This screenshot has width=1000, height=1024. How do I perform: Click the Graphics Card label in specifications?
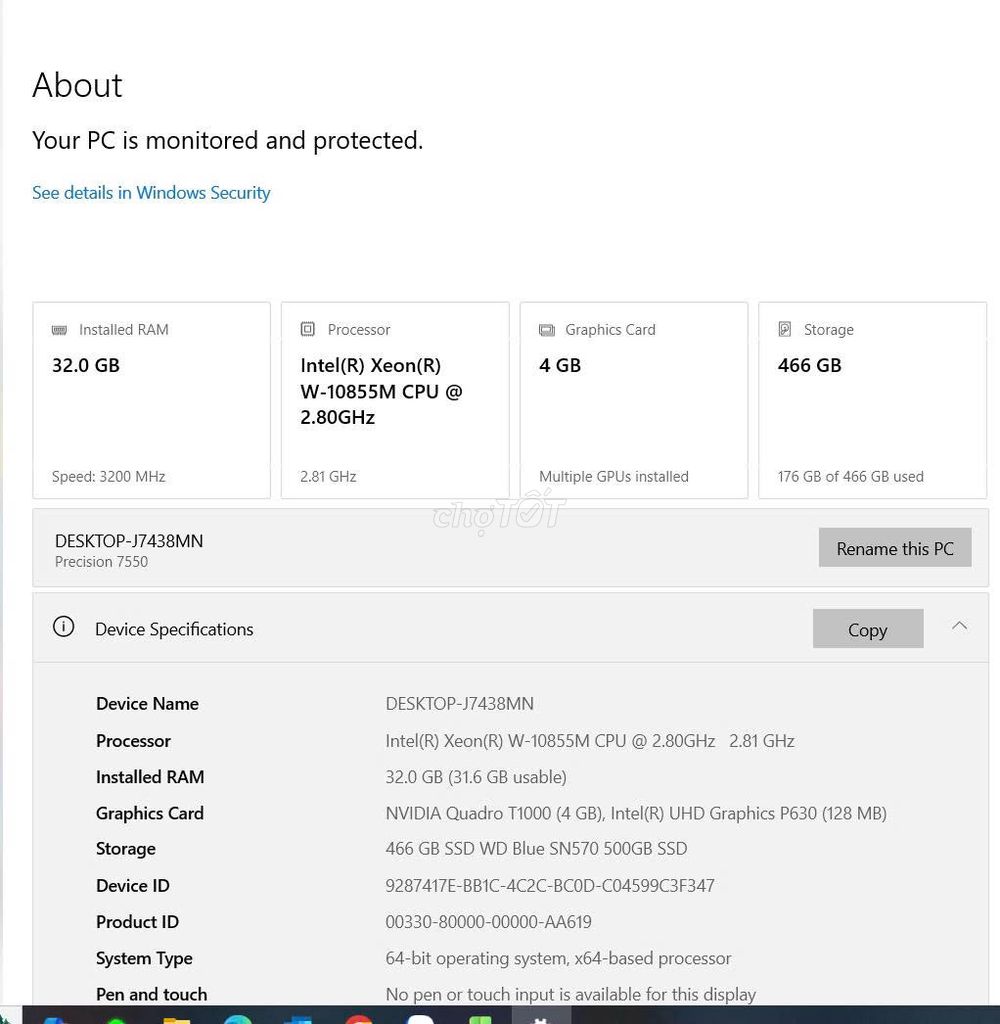click(150, 813)
